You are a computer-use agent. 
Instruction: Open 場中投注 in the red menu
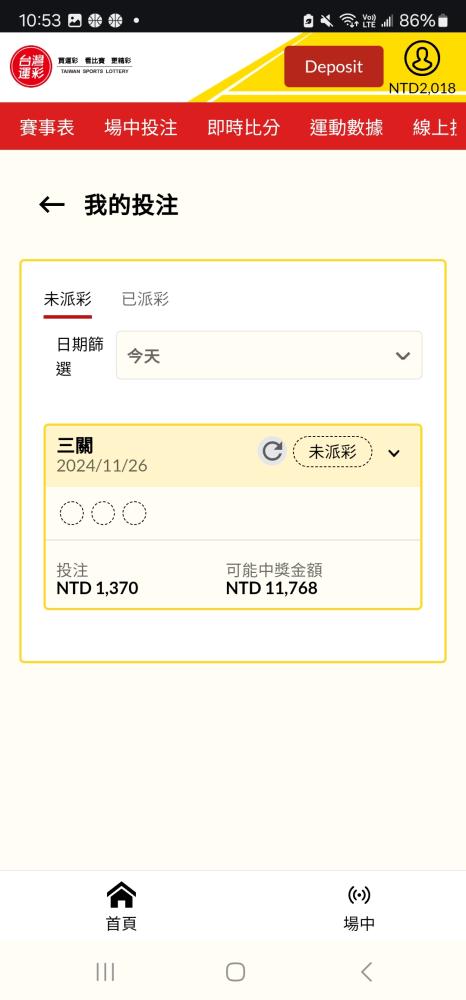tap(140, 127)
